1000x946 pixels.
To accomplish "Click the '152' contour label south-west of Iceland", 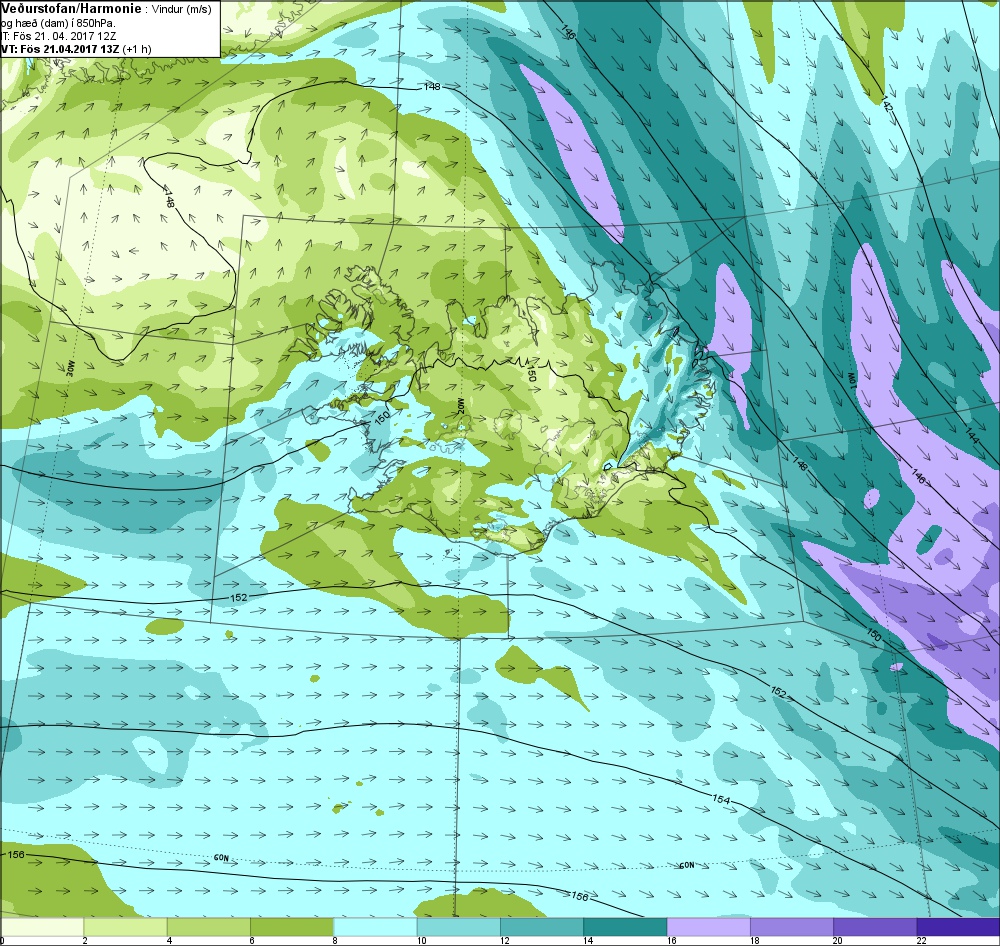I will click(x=239, y=598).
